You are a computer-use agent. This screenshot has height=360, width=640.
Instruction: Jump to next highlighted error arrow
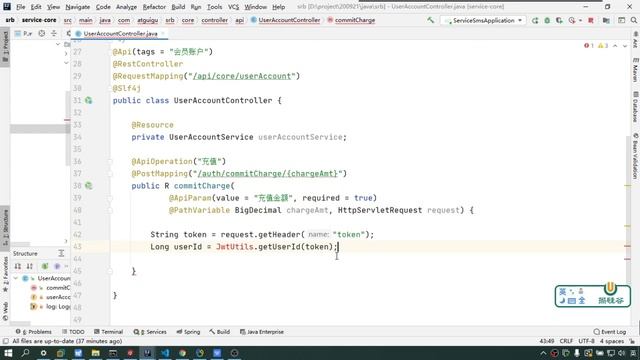point(625,46)
